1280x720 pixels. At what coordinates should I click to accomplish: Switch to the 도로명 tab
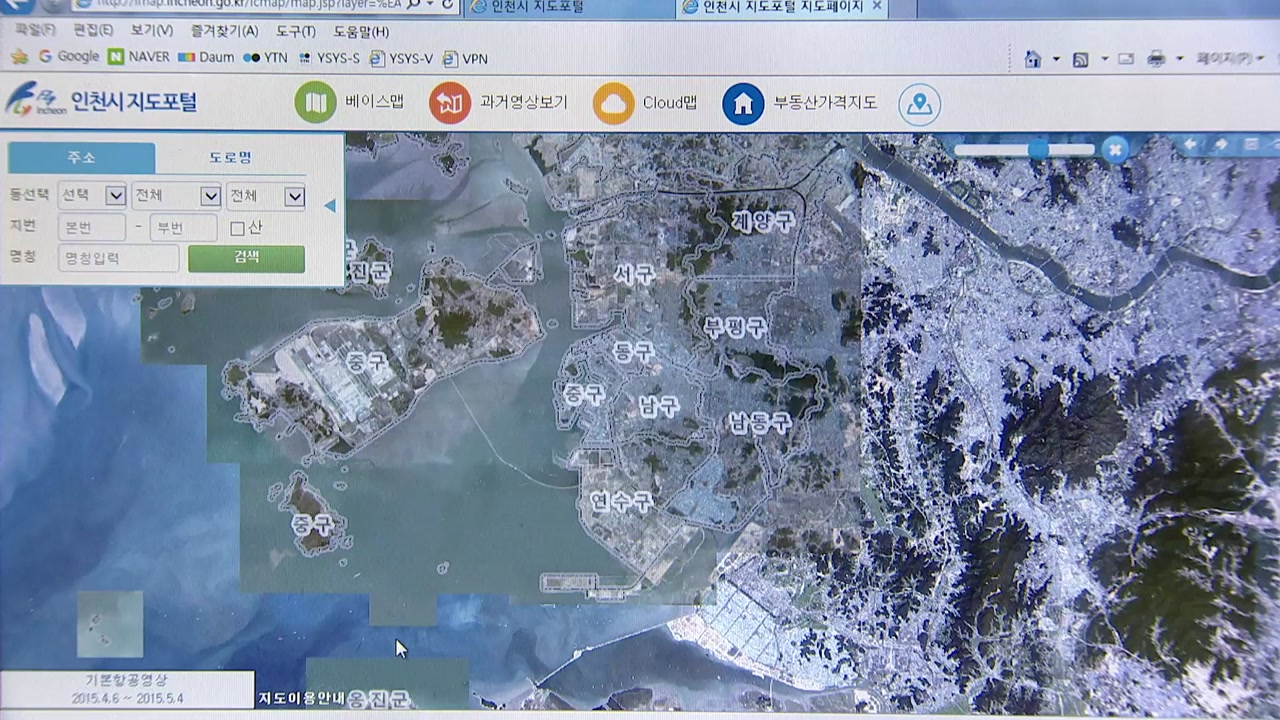click(x=230, y=158)
